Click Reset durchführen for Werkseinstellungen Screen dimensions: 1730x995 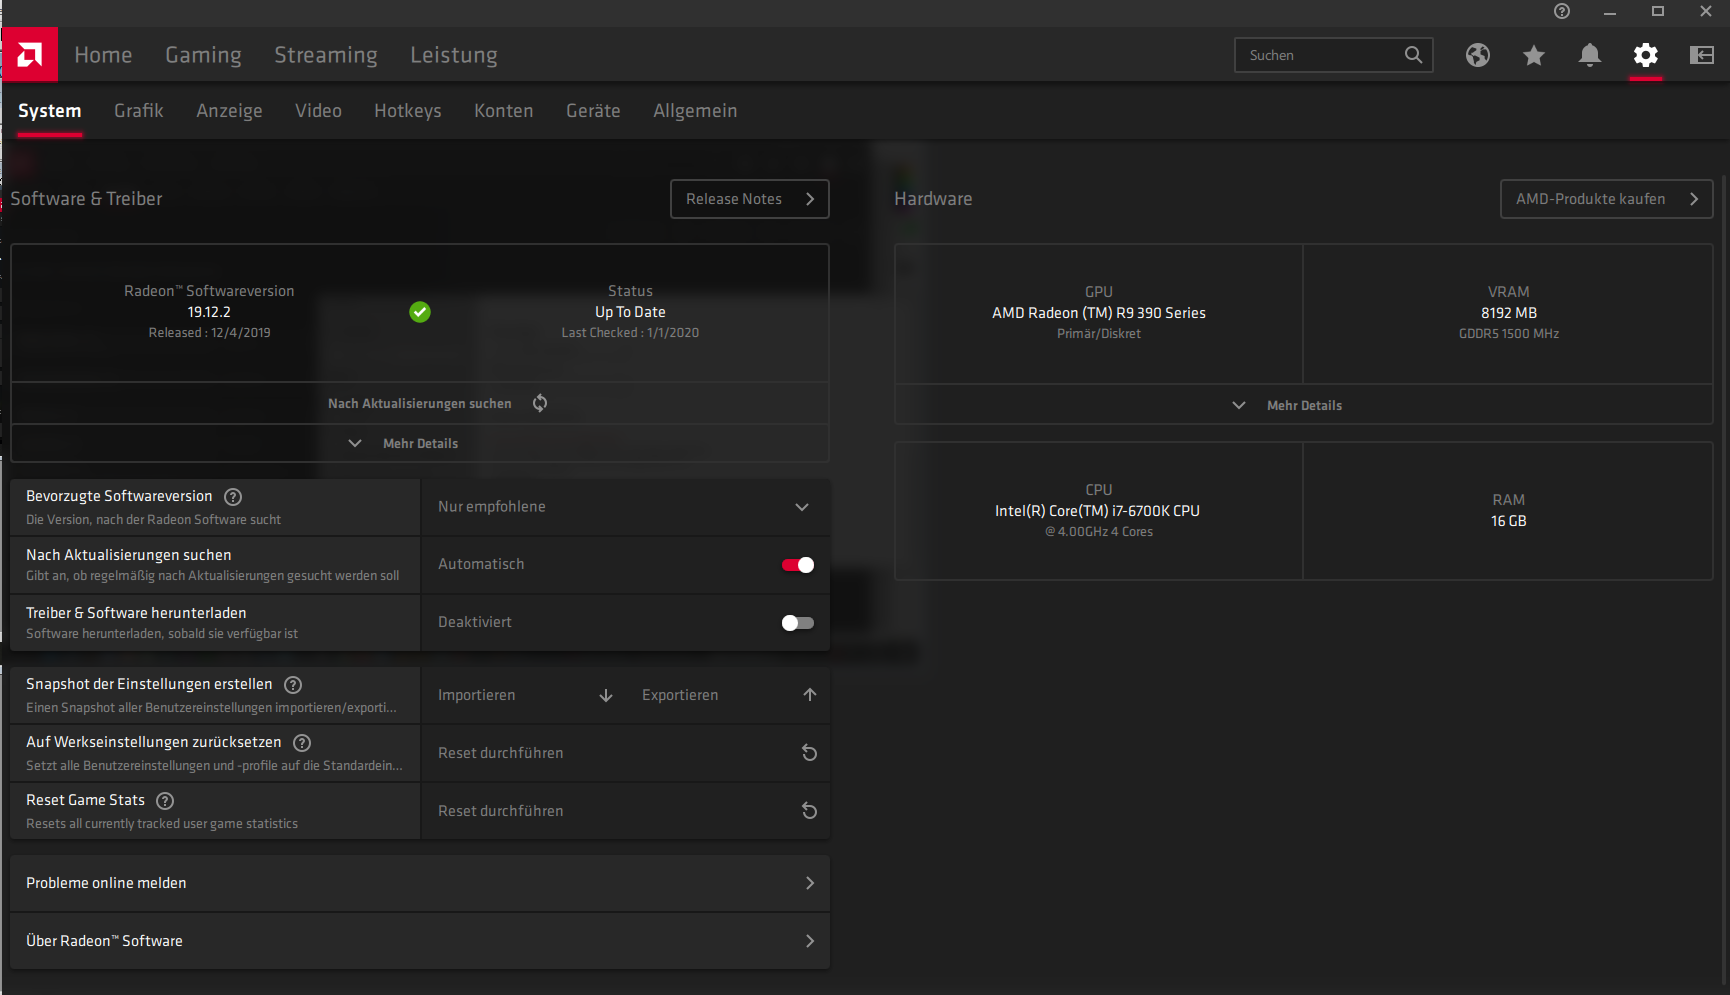625,753
